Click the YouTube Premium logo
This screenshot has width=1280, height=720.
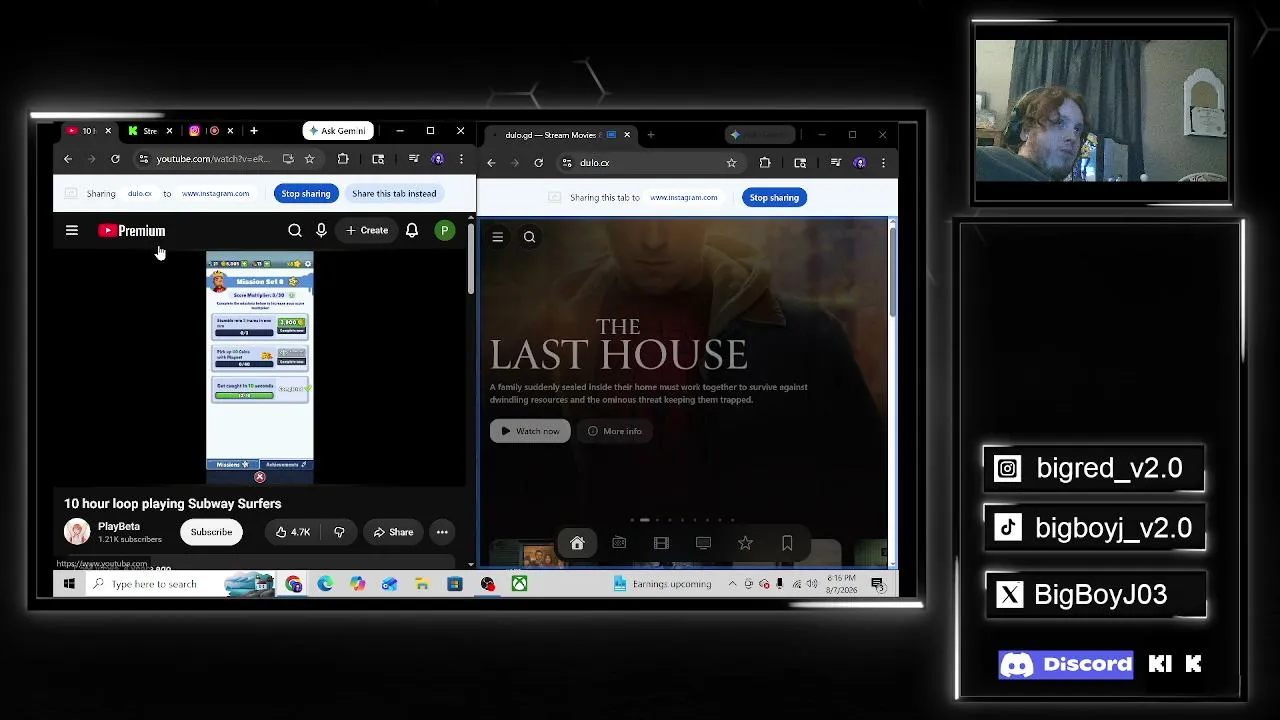(132, 231)
